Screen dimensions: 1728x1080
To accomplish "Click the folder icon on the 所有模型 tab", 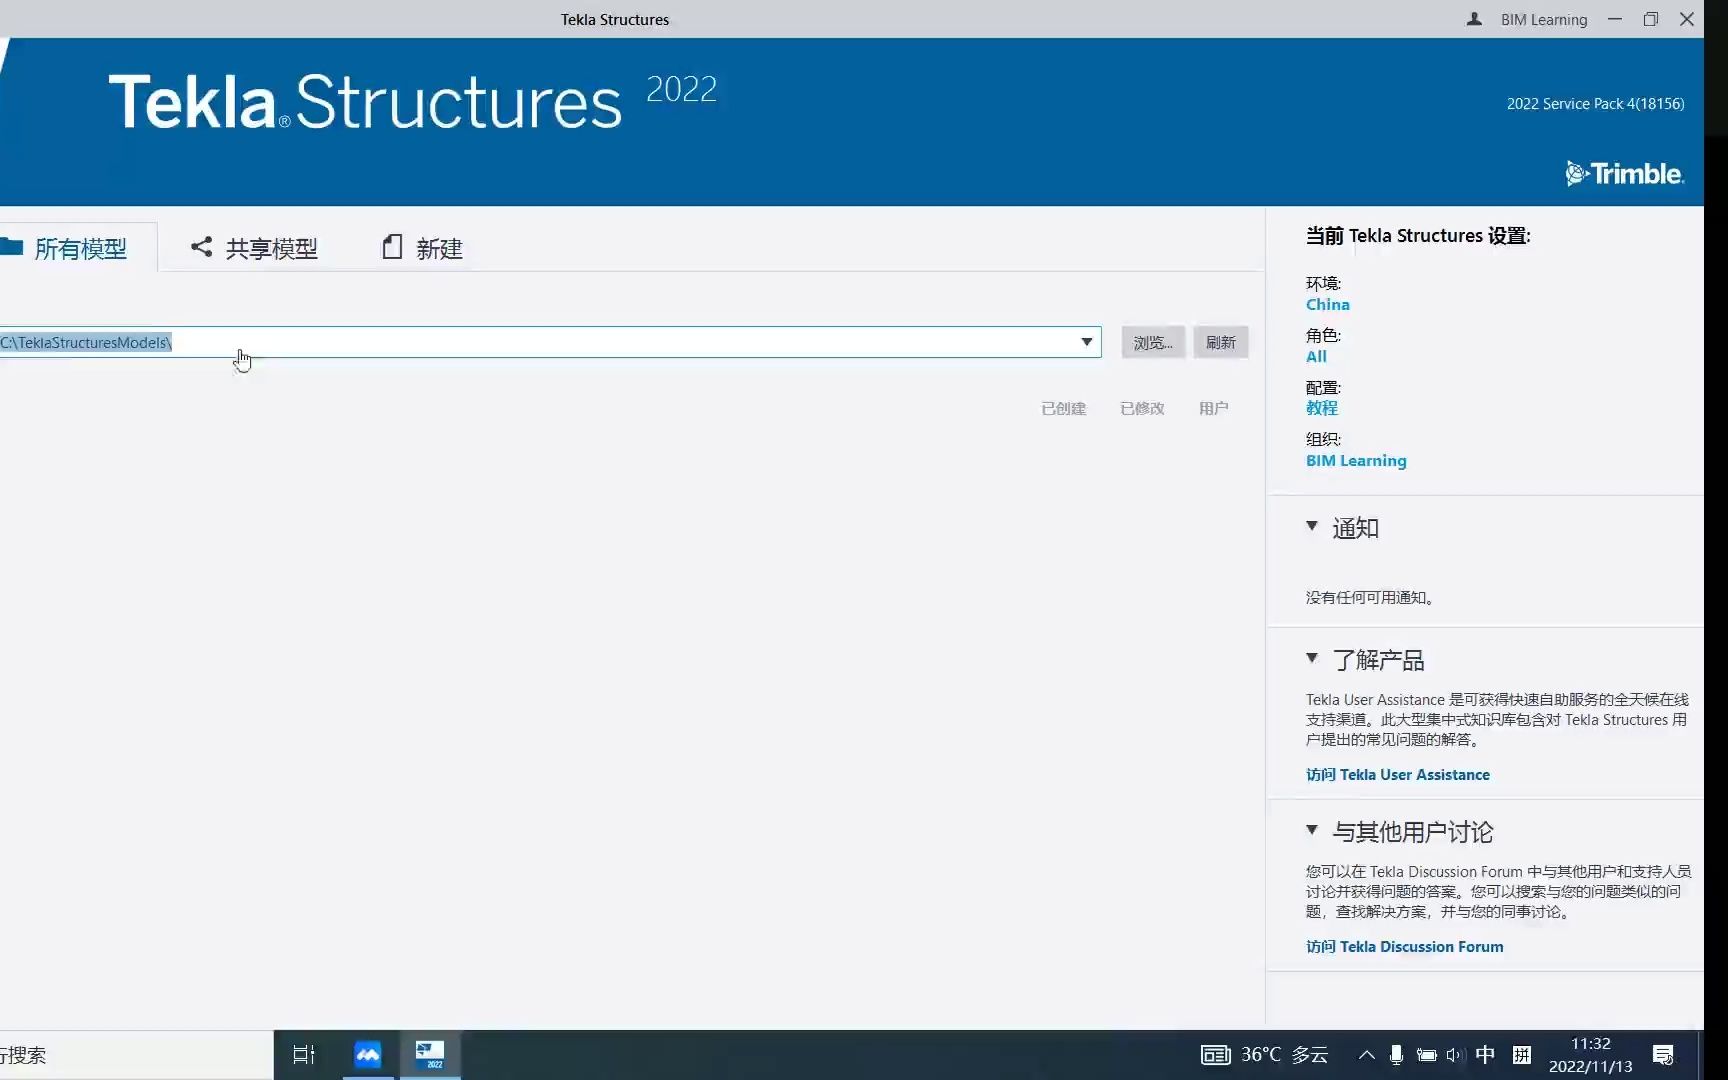I will [x=13, y=246].
